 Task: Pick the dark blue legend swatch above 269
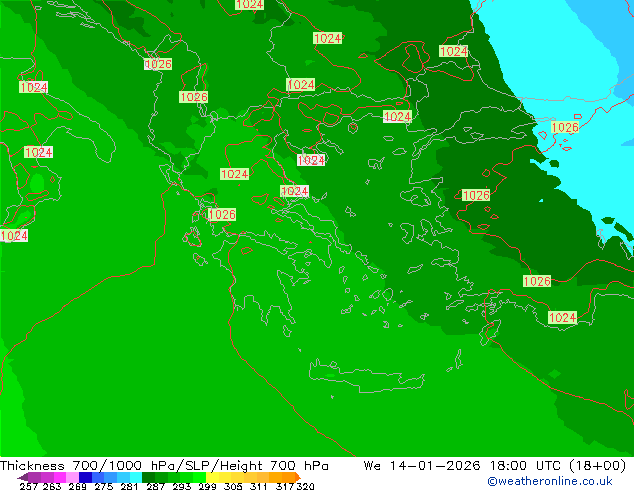point(85,477)
